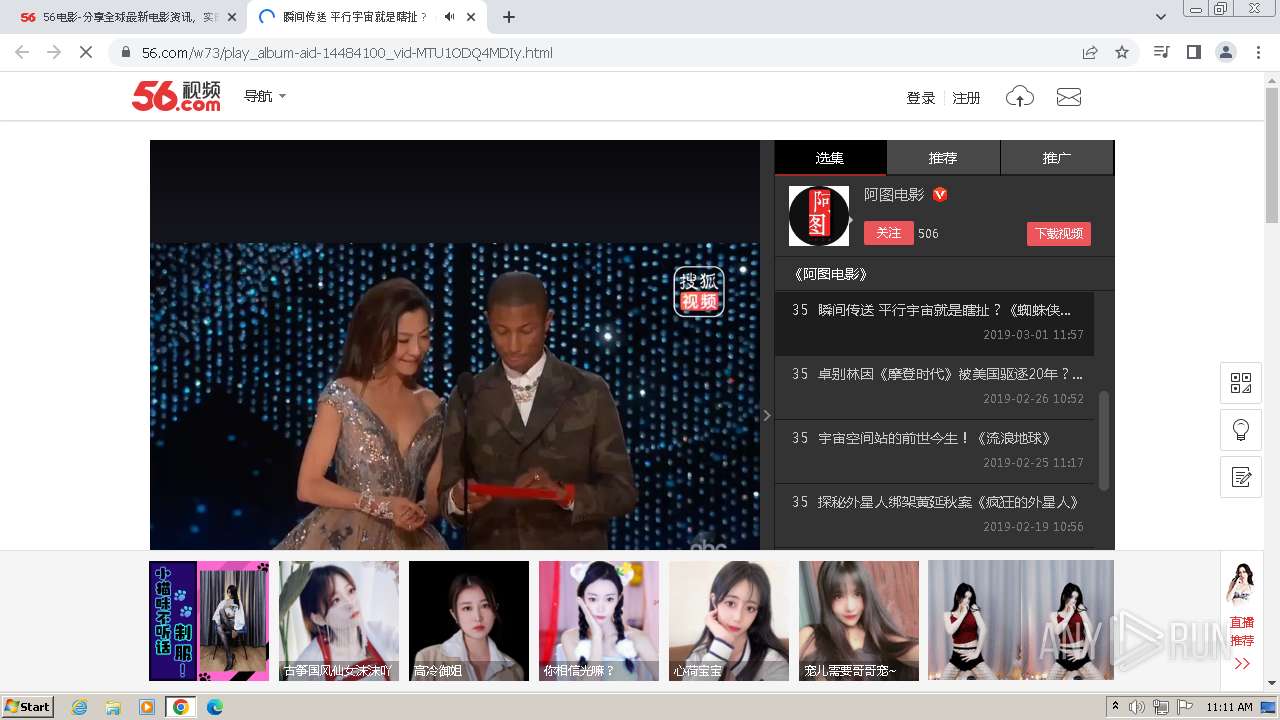Click the 关注 follow button
The height and width of the screenshot is (720, 1280).
click(x=889, y=233)
